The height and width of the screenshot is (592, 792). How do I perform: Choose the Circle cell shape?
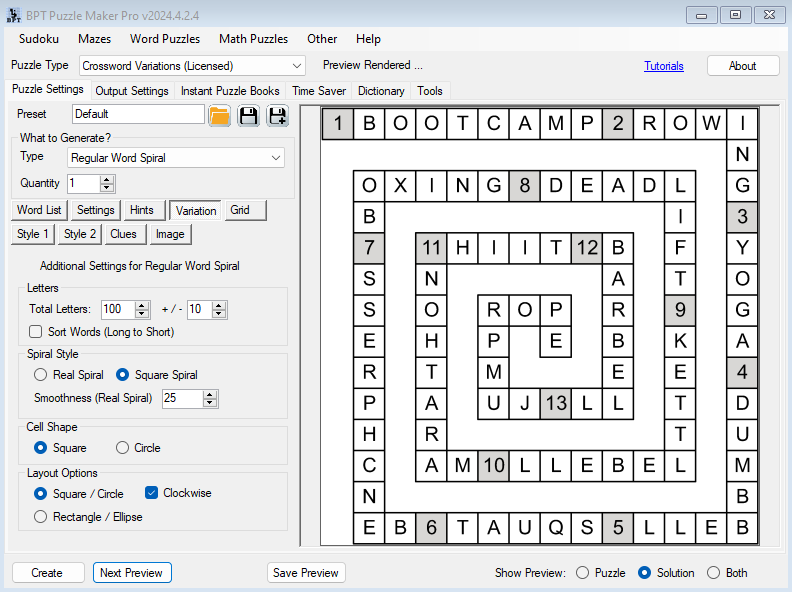click(x=123, y=448)
